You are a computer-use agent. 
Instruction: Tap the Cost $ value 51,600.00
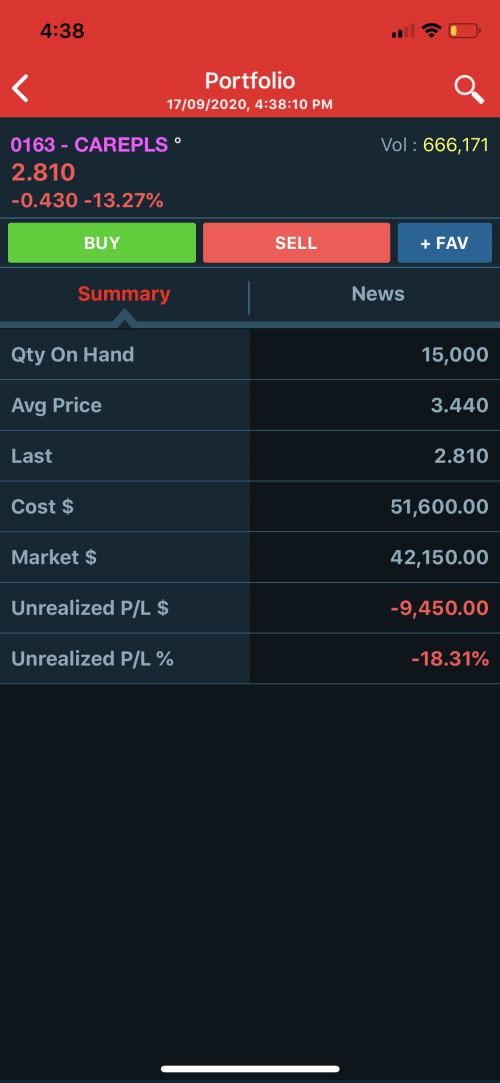[x=439, y=507]
